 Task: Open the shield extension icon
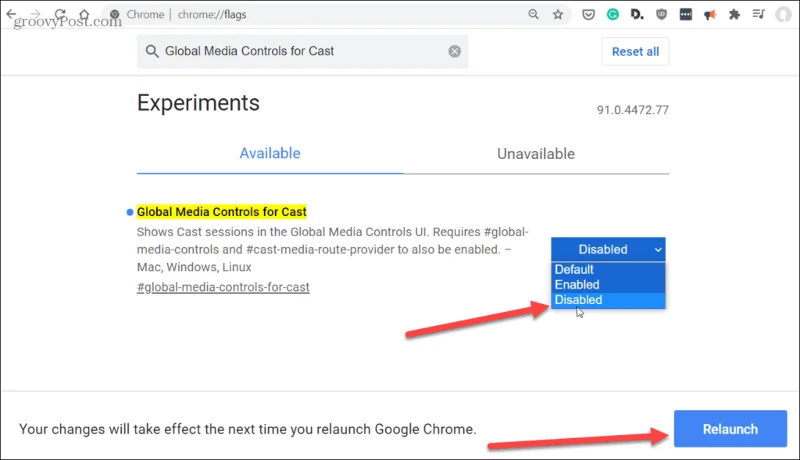tap(661, 14)
